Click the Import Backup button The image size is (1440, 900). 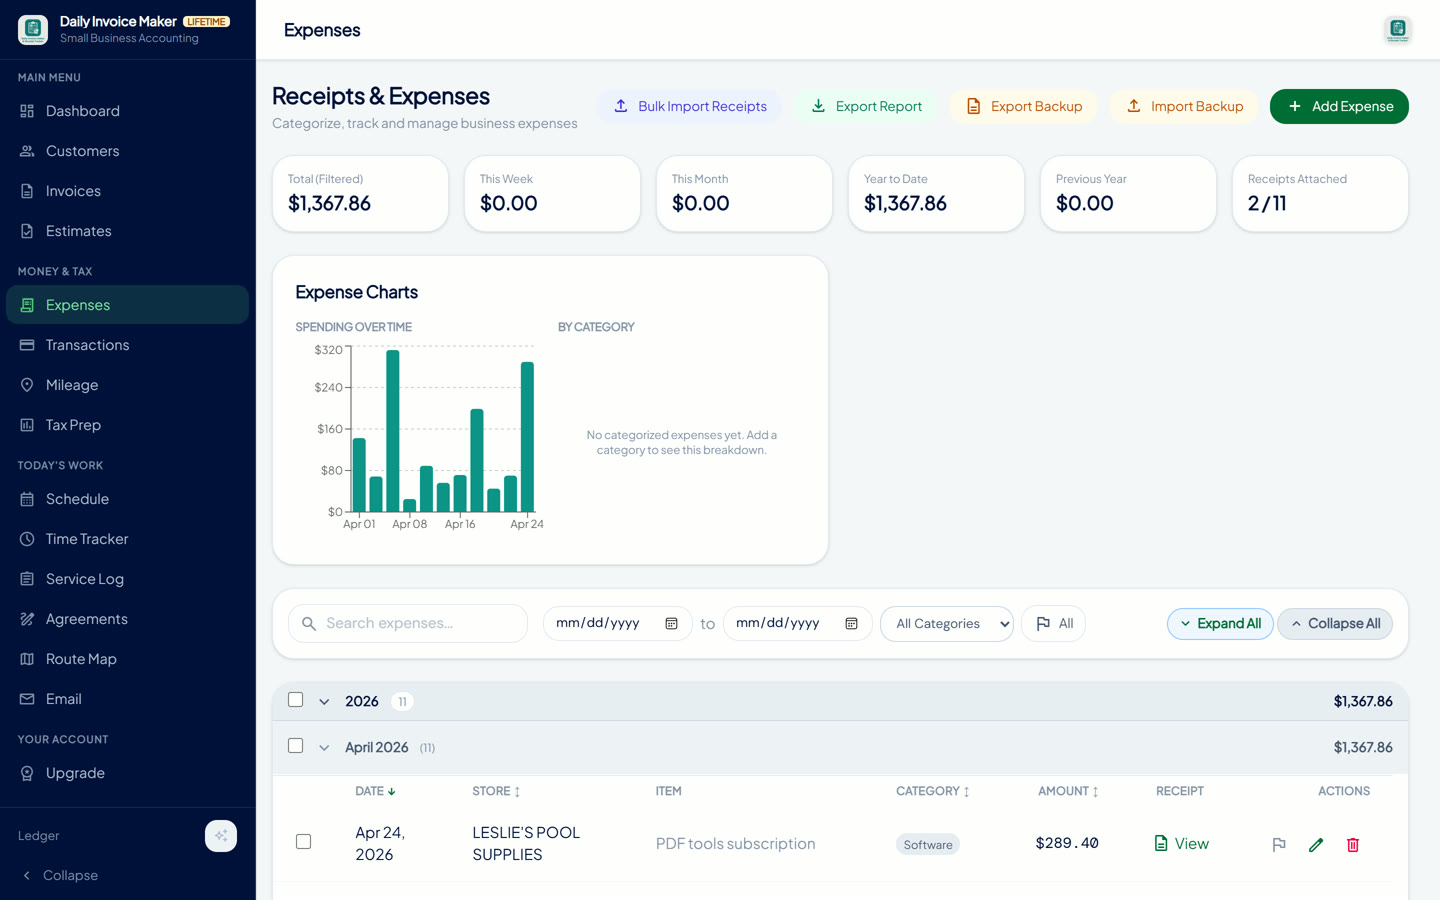[x=1184, y=106]
